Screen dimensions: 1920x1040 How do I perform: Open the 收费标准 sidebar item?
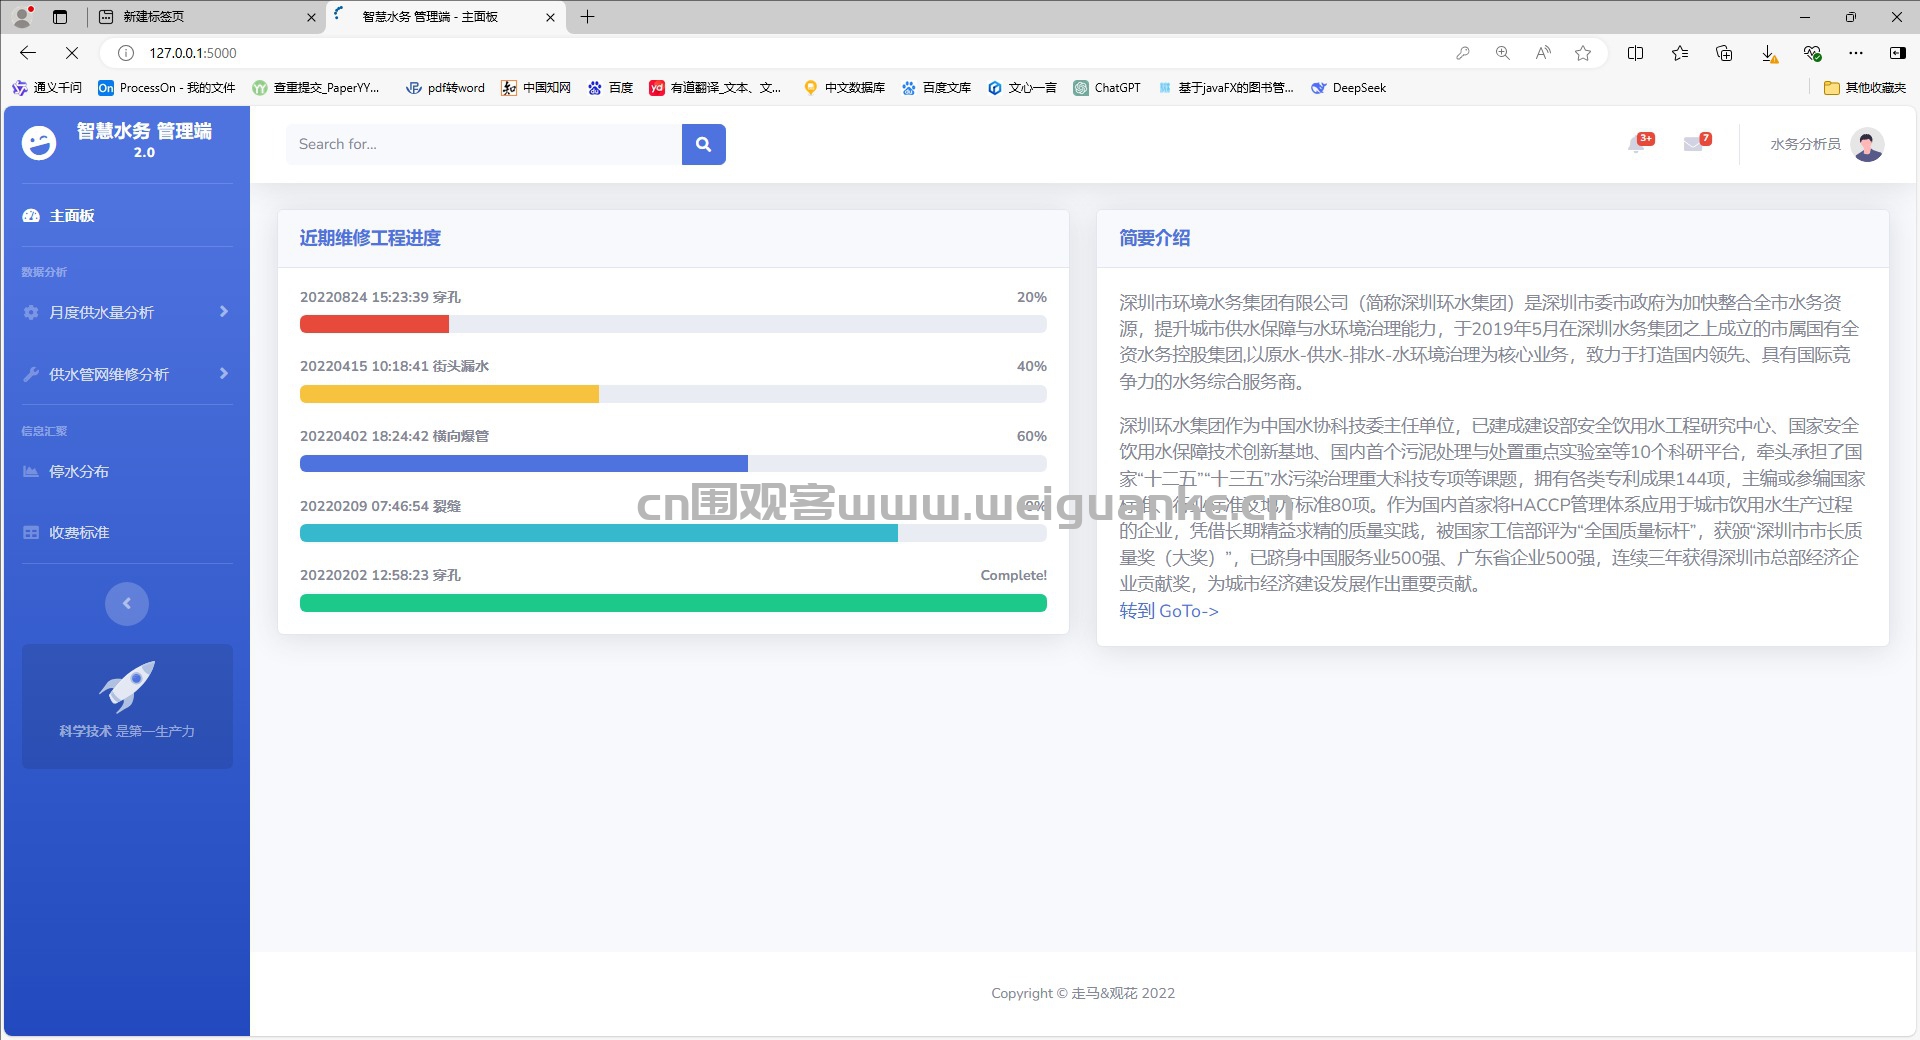pyautogui.click(x=66, y=532)
